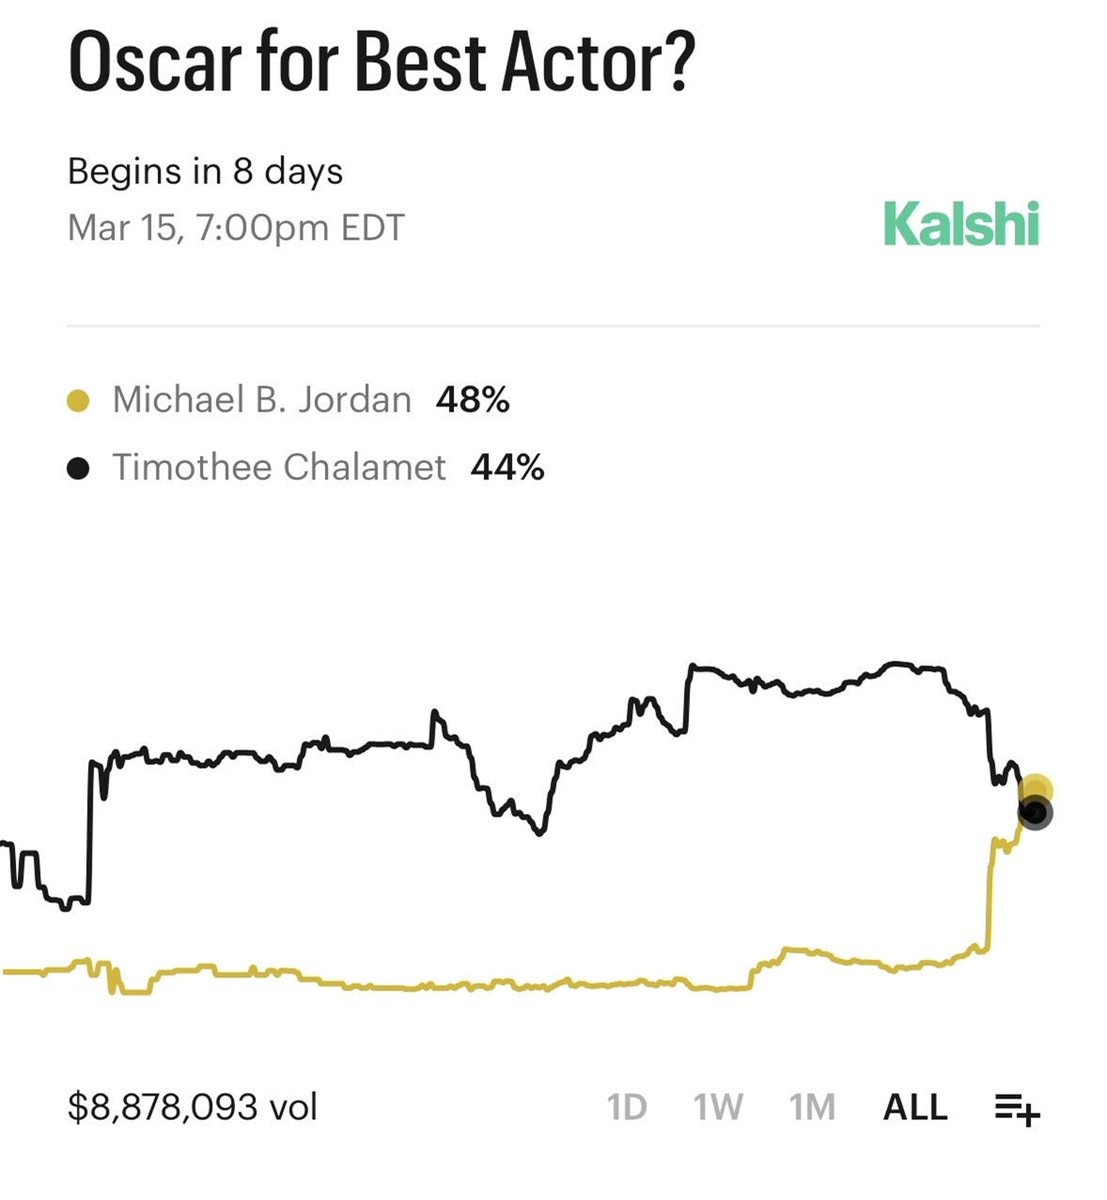
Task: Select the ALL time range
Action: pos(915,1108)
